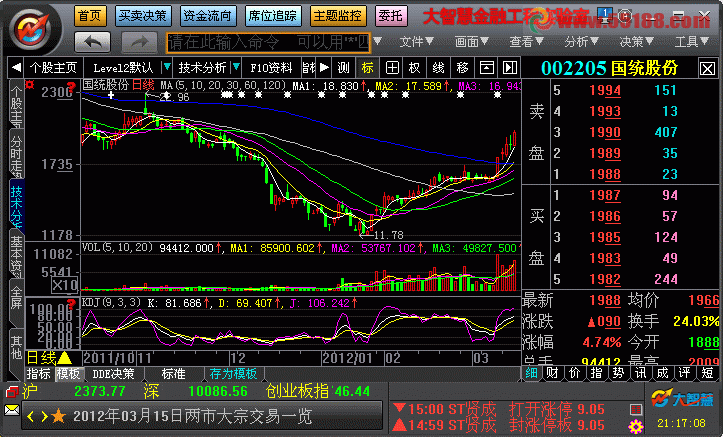Click the 测 toolbar button

click(344, 68)
